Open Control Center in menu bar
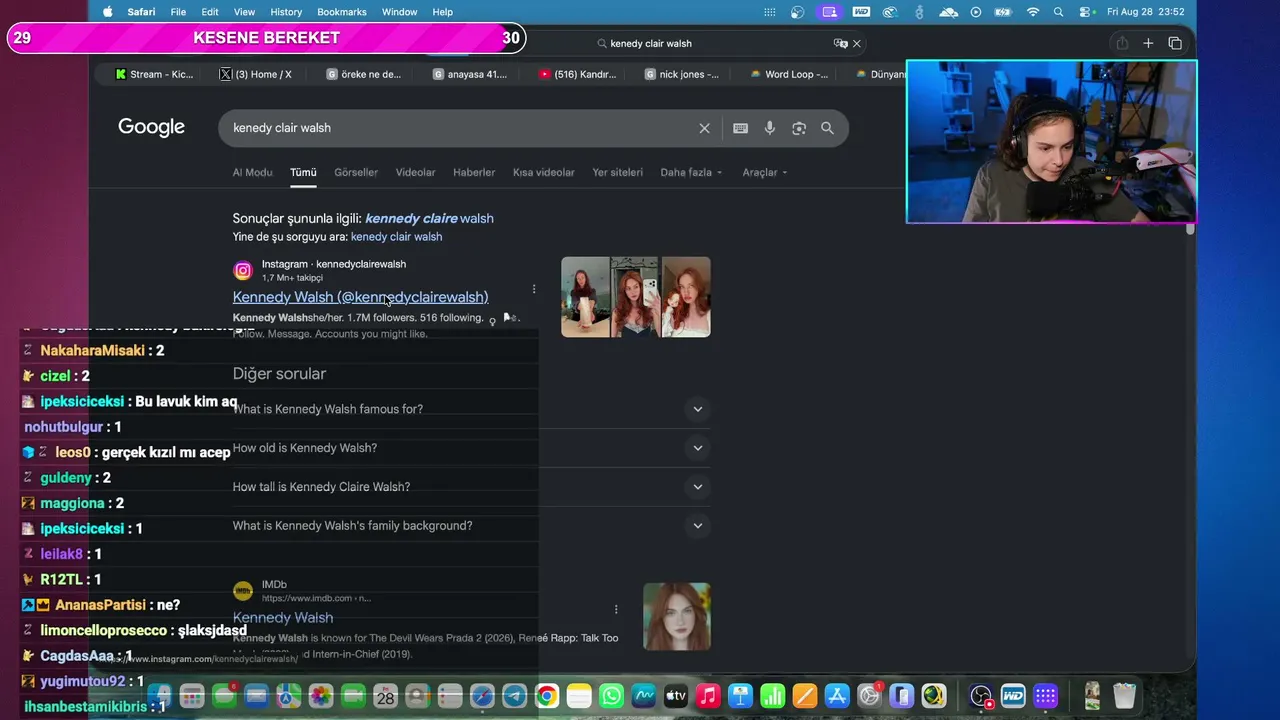1280x720 pixels. click(1085, 12)
